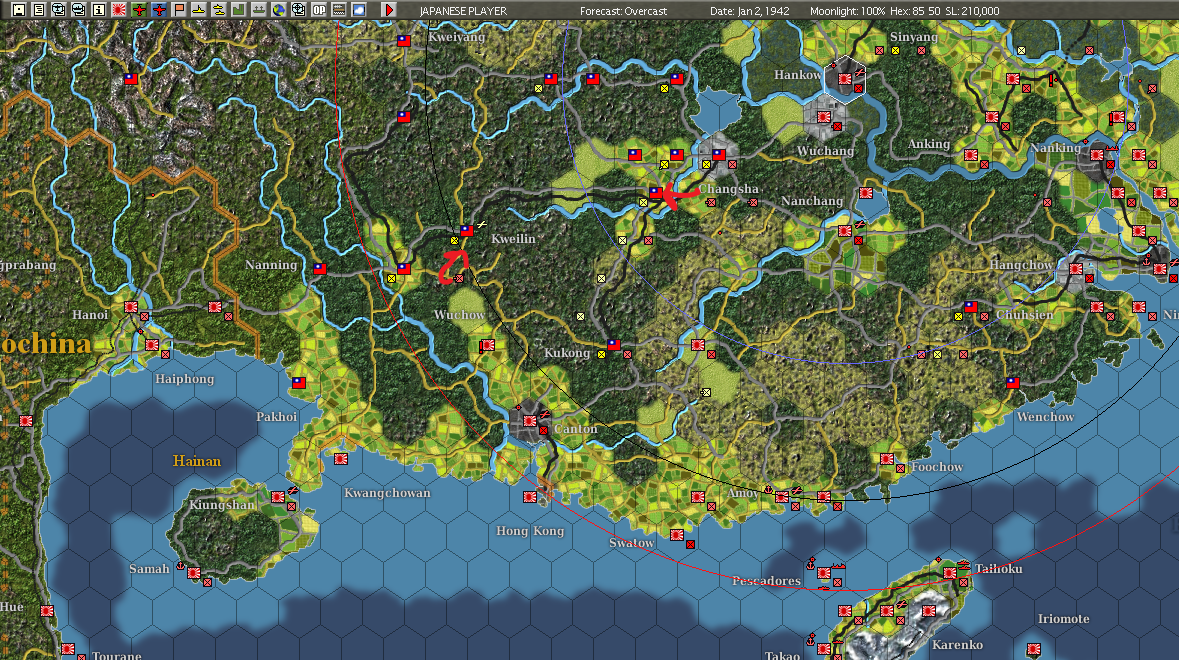The height and width of the screenshot is (660, 1179).
Task: Click the Nanchang city label
Action: (x=811, y=201)
